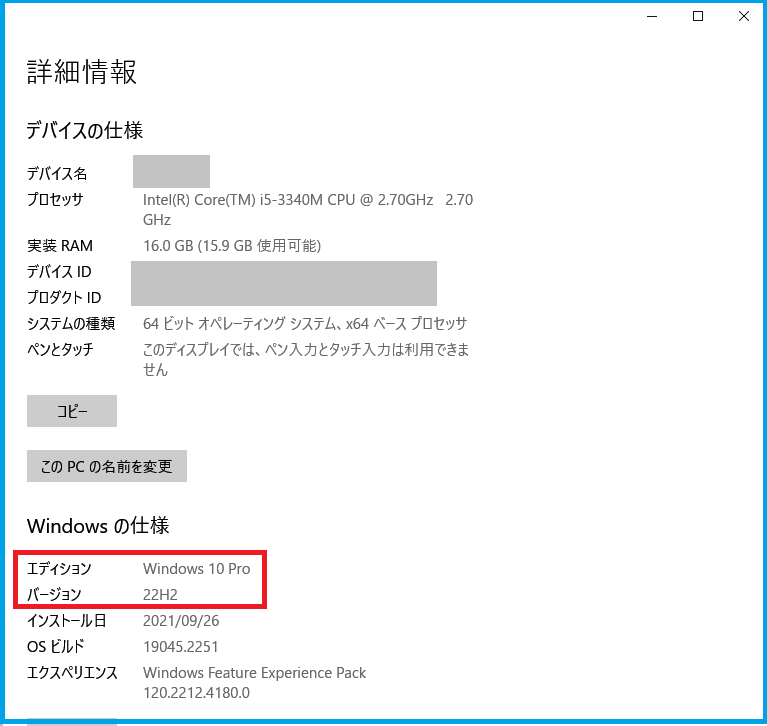Select the Intel(R) Core(TM) i5-3340M processor value
The width and height of the screenshot is (767, 726).
(308, 209)
